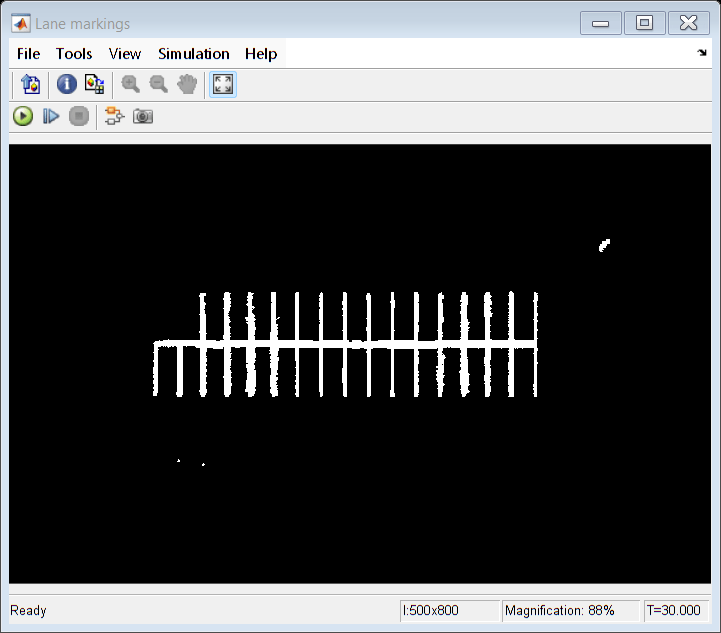Open the video information icon
Viewport: 721px width, 633px height.
coord(66,85)
